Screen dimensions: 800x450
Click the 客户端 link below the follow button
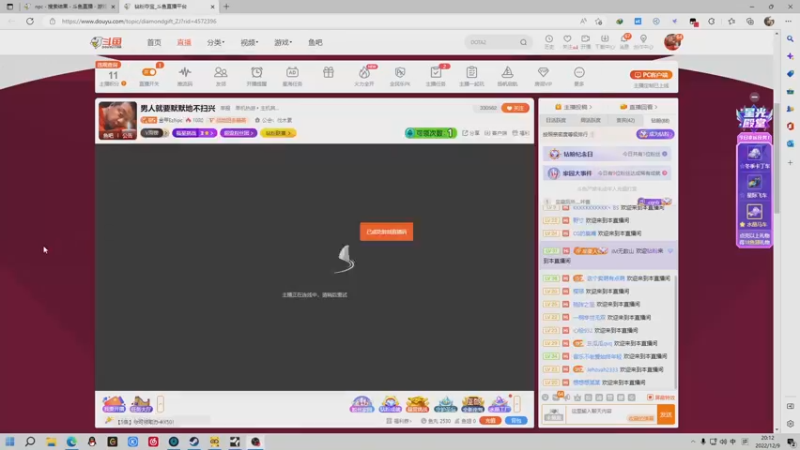point(496,133)
